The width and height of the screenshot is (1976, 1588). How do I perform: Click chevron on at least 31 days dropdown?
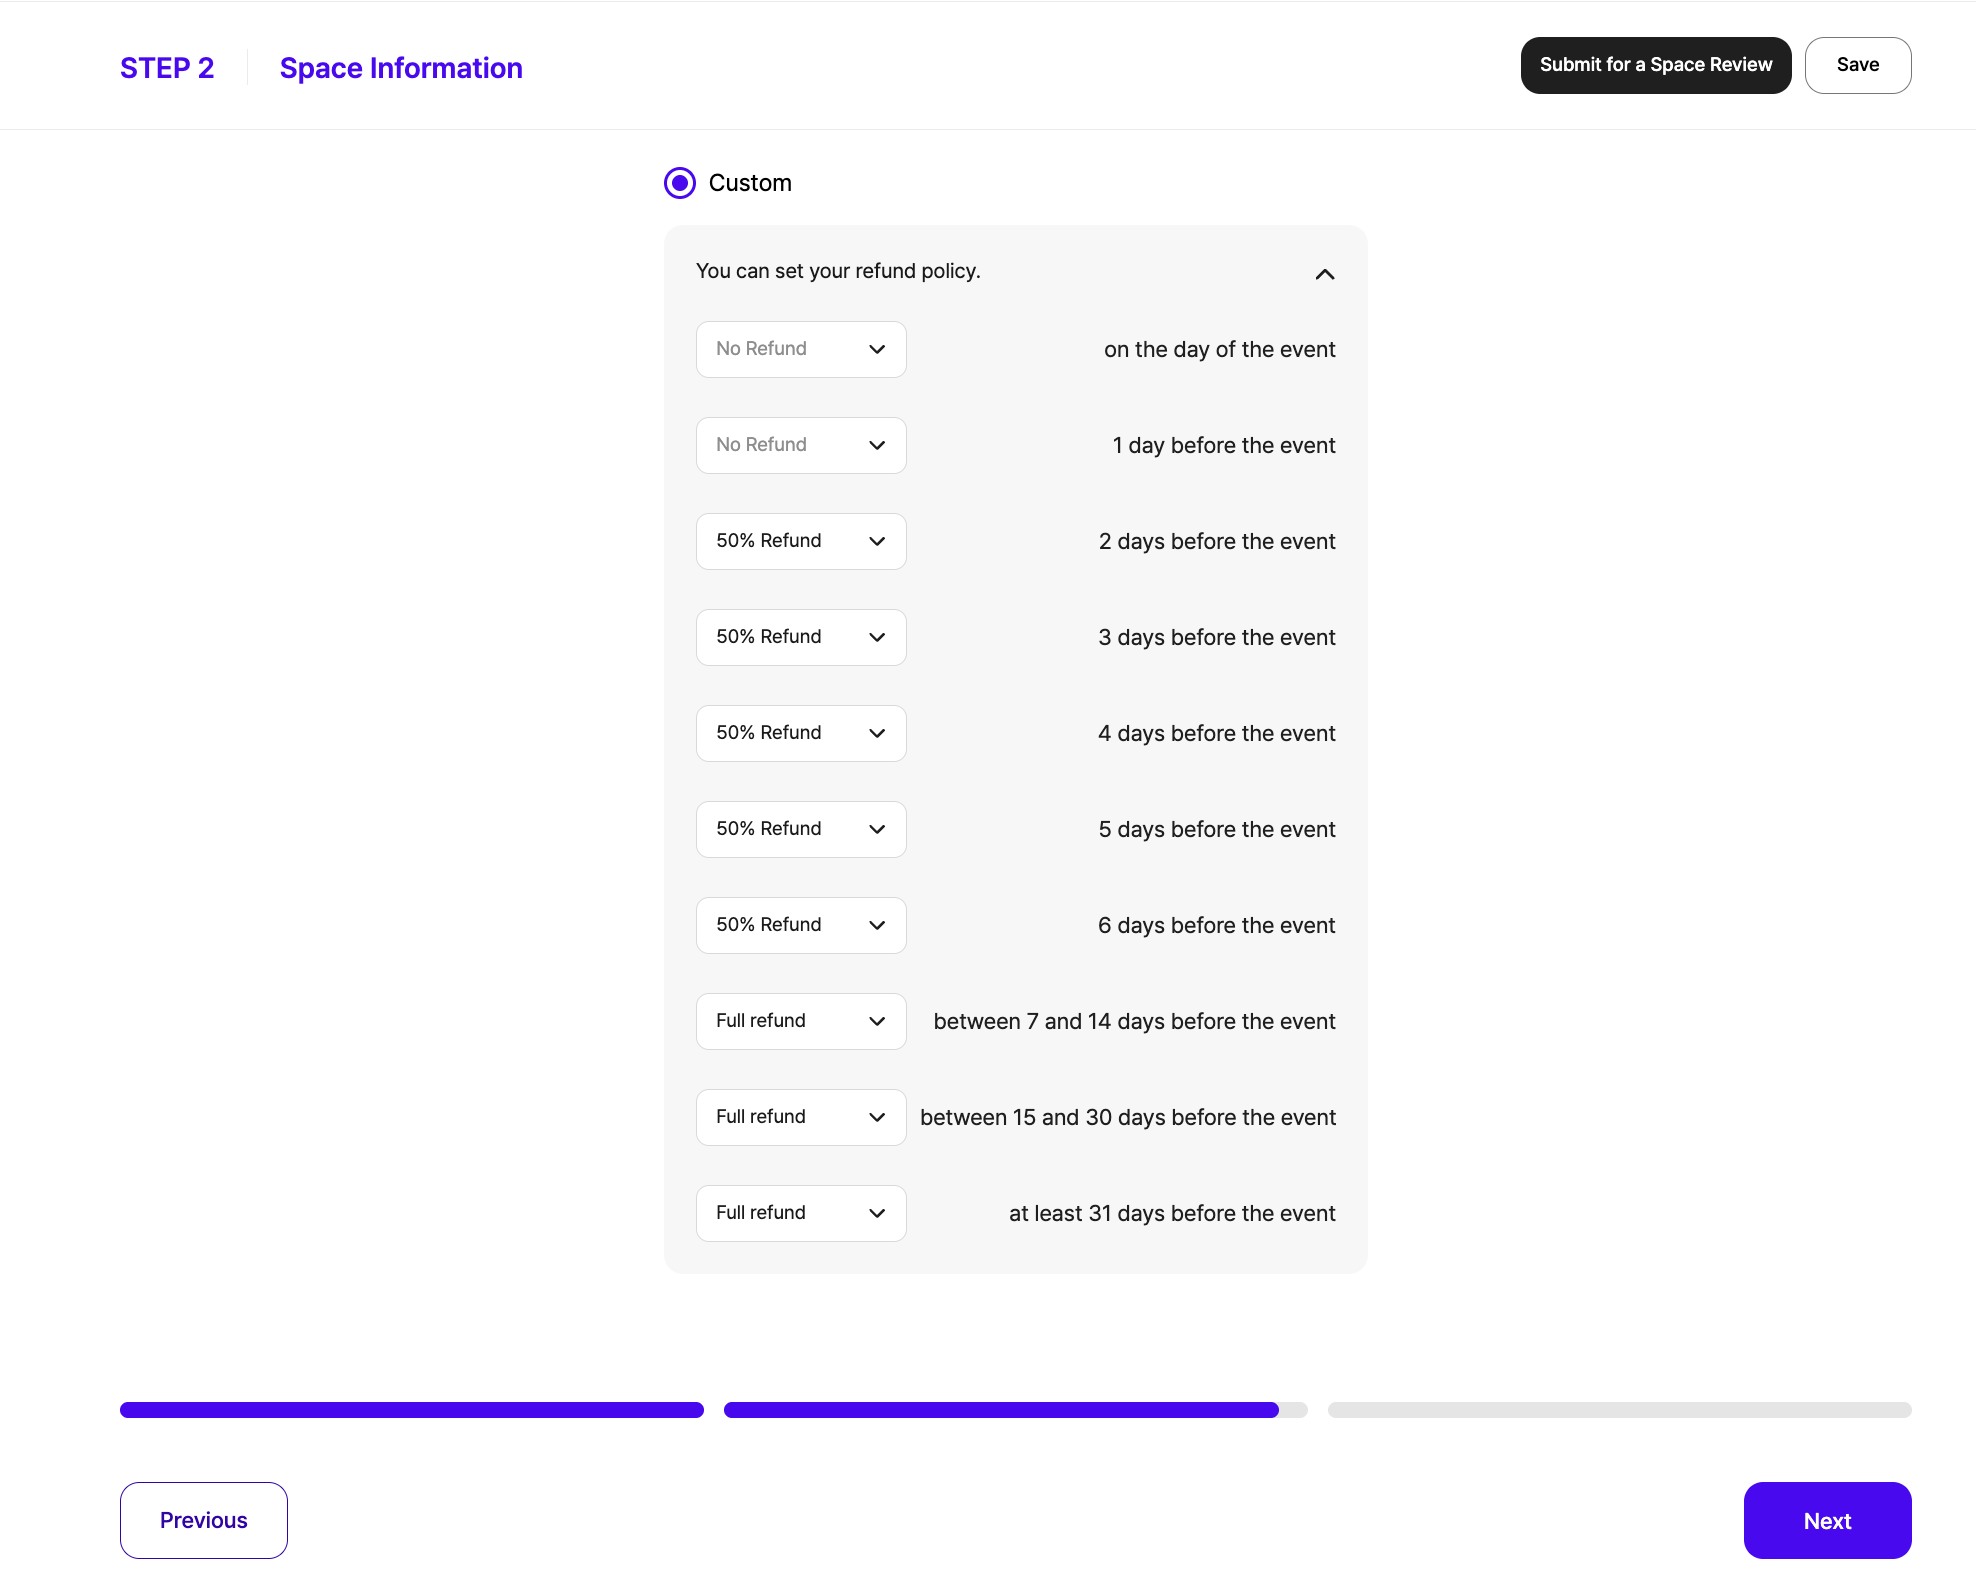click(x=877, y=1213)
